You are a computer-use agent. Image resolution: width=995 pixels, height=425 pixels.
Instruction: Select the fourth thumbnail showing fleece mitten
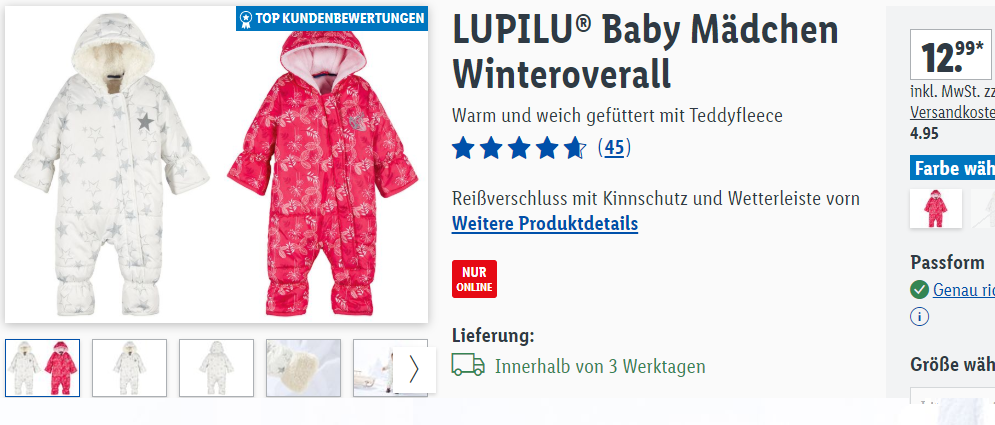[x=303, y=368]
